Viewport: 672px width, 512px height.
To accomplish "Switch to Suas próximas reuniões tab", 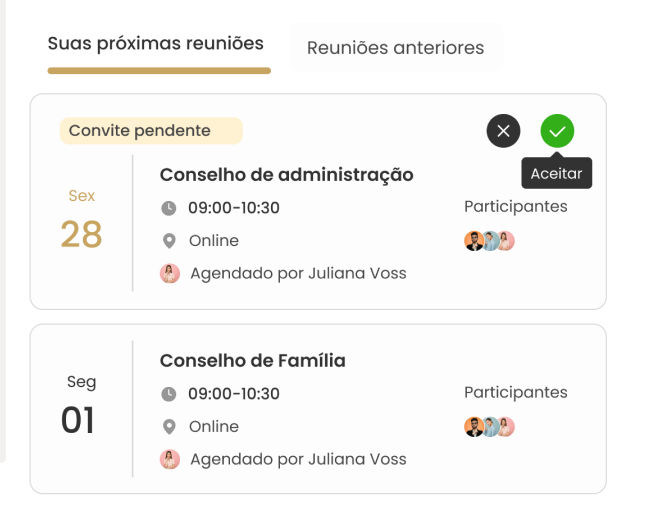I will pyautogui.click(x=156, y=44).
